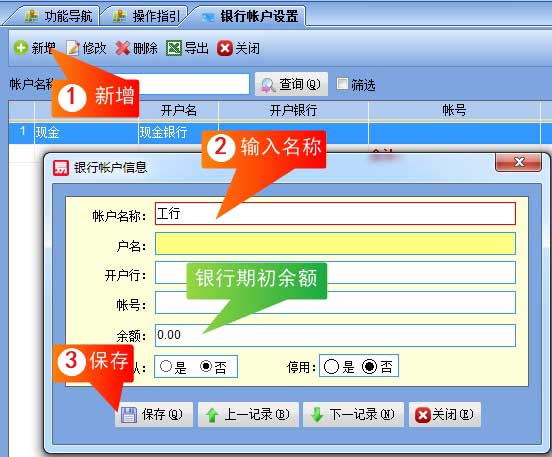Click the 银行帐户设置 tab icon
This screenshot has height=457, width=552.
pos(208,17)
